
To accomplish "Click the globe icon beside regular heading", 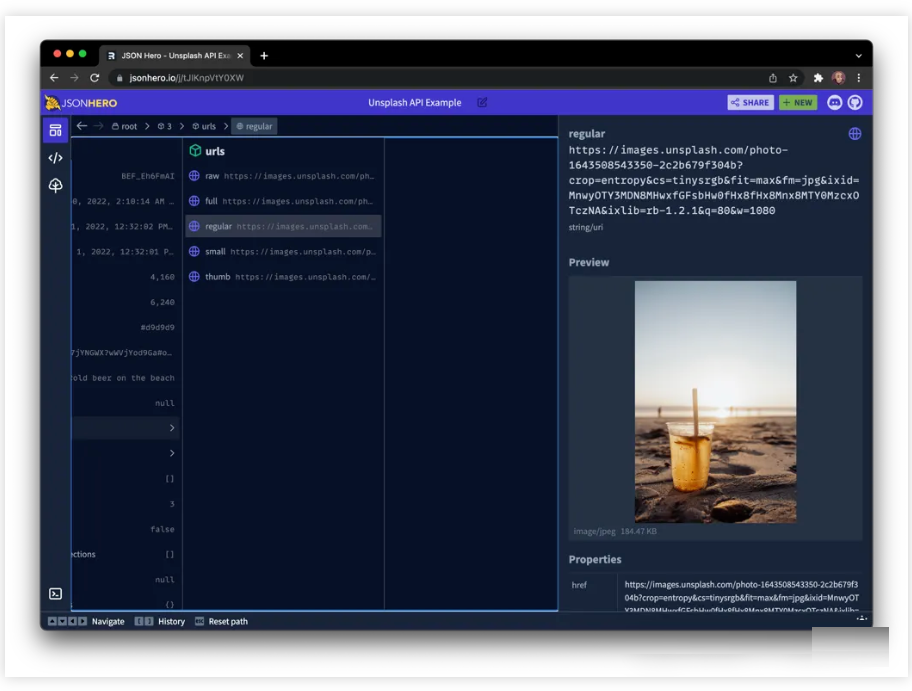I will click(855, 133).
